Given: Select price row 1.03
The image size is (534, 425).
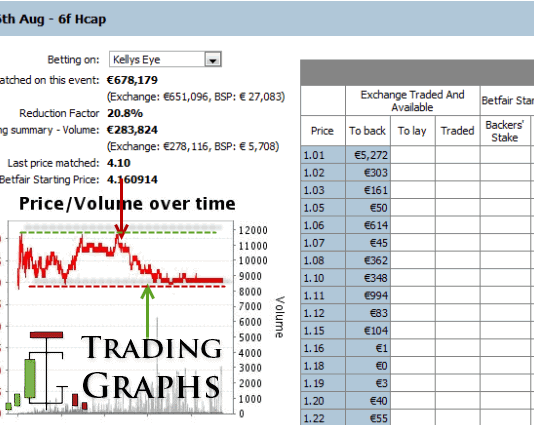Looking at the screenshot, I should (x=323, y=190).
